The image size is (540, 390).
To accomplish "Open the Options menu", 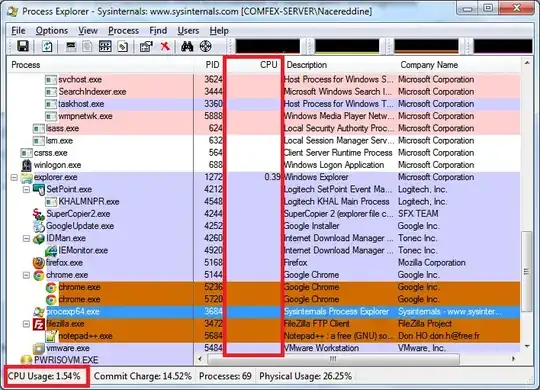I will 52,31.
